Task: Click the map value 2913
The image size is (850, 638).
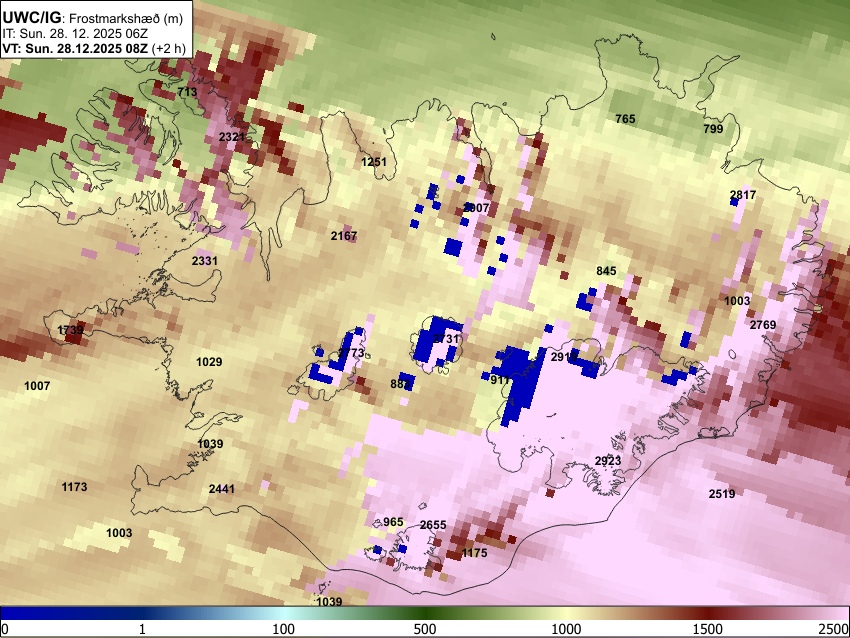Action: point(564,357)
